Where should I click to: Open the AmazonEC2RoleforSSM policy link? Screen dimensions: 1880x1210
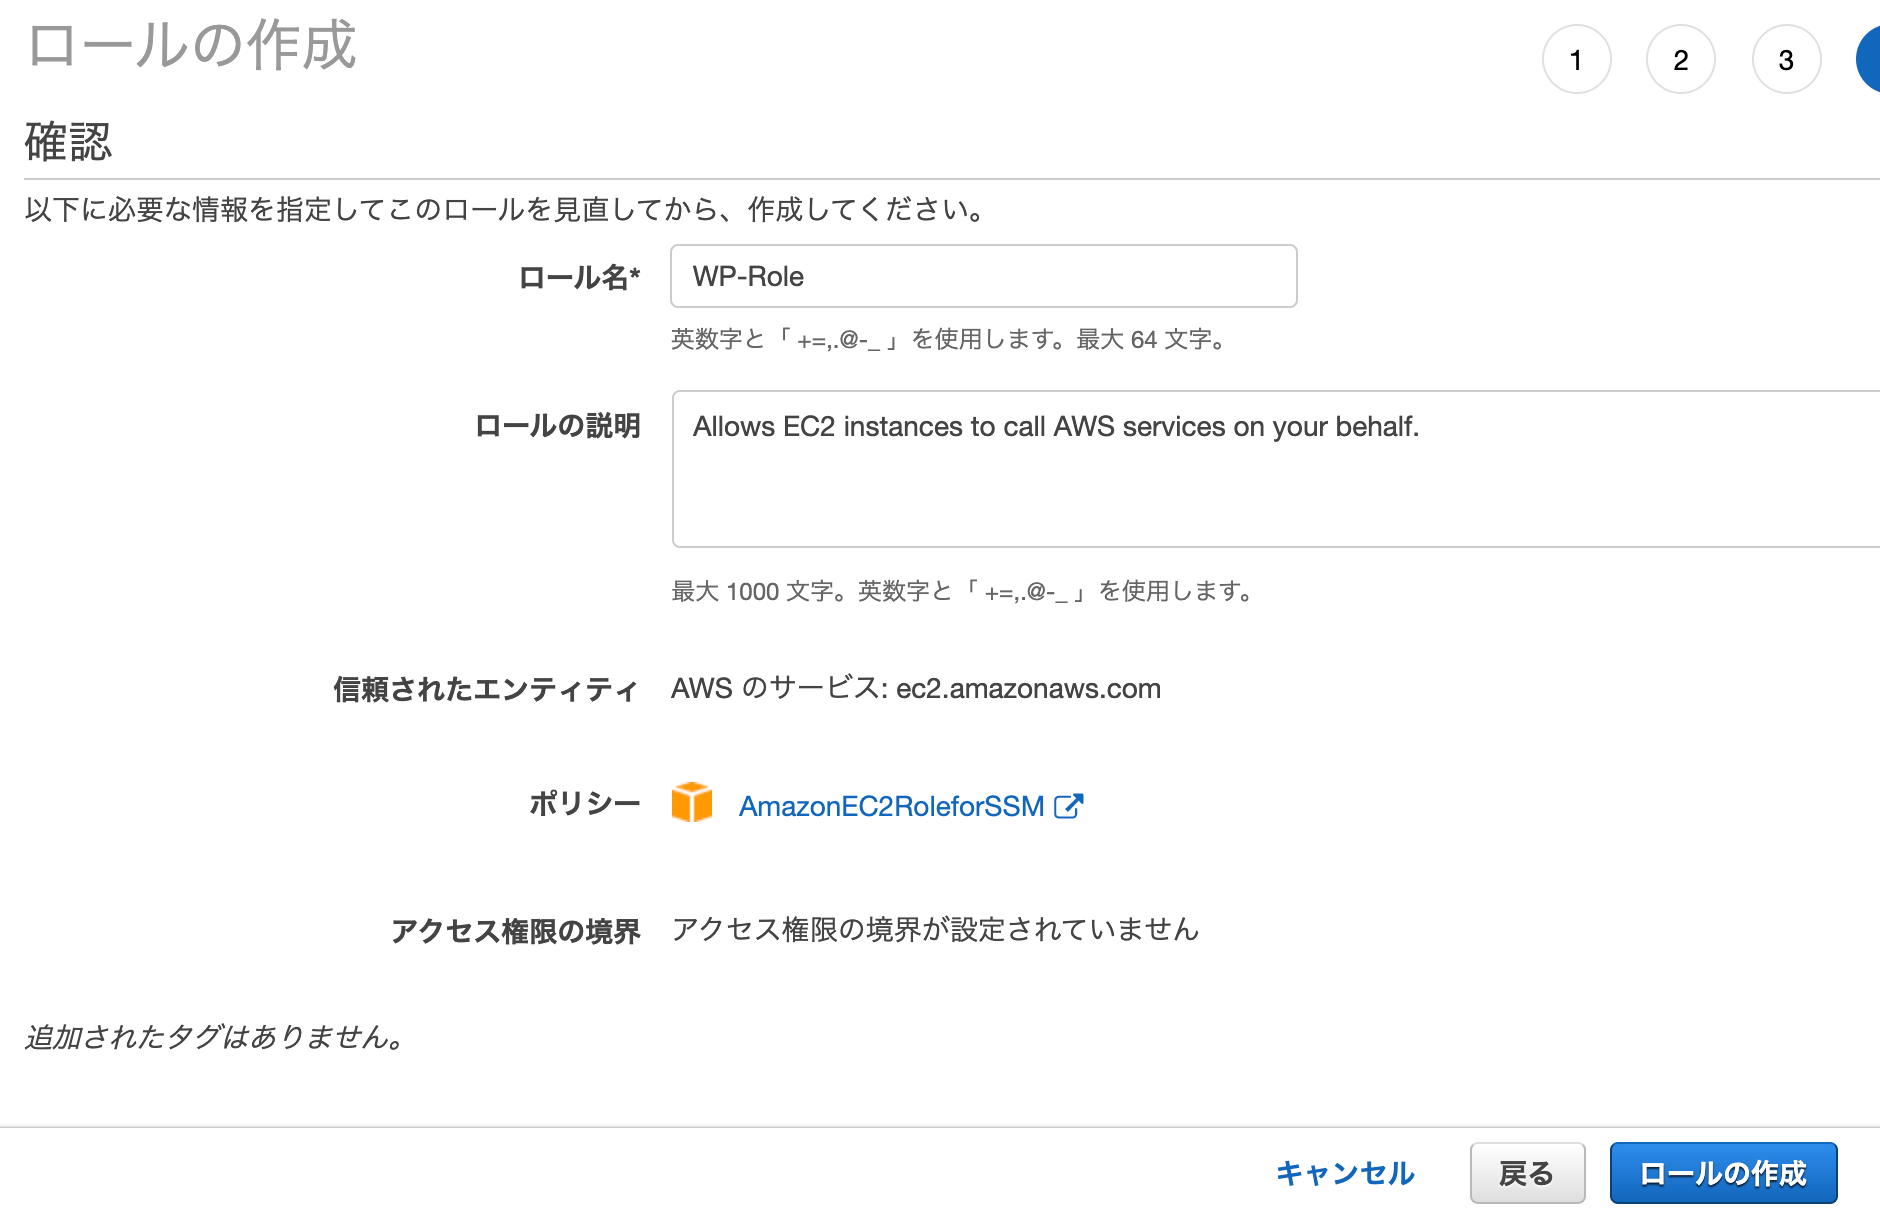tap(891, 806)
